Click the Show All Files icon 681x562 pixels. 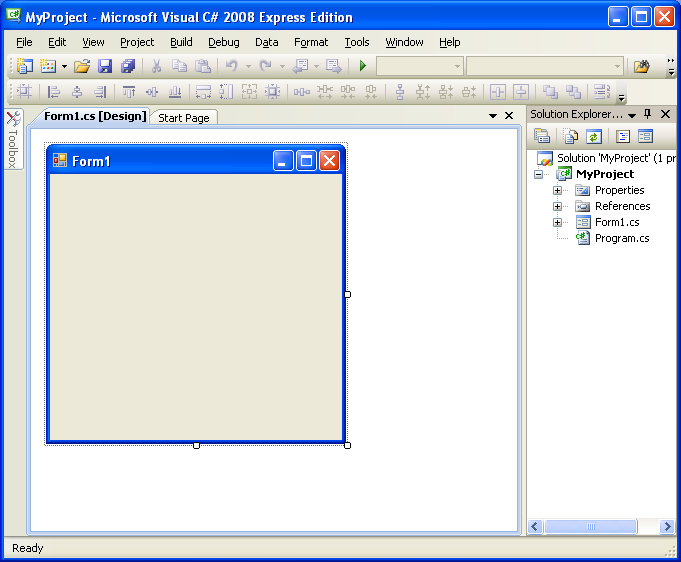pos(571,137)
